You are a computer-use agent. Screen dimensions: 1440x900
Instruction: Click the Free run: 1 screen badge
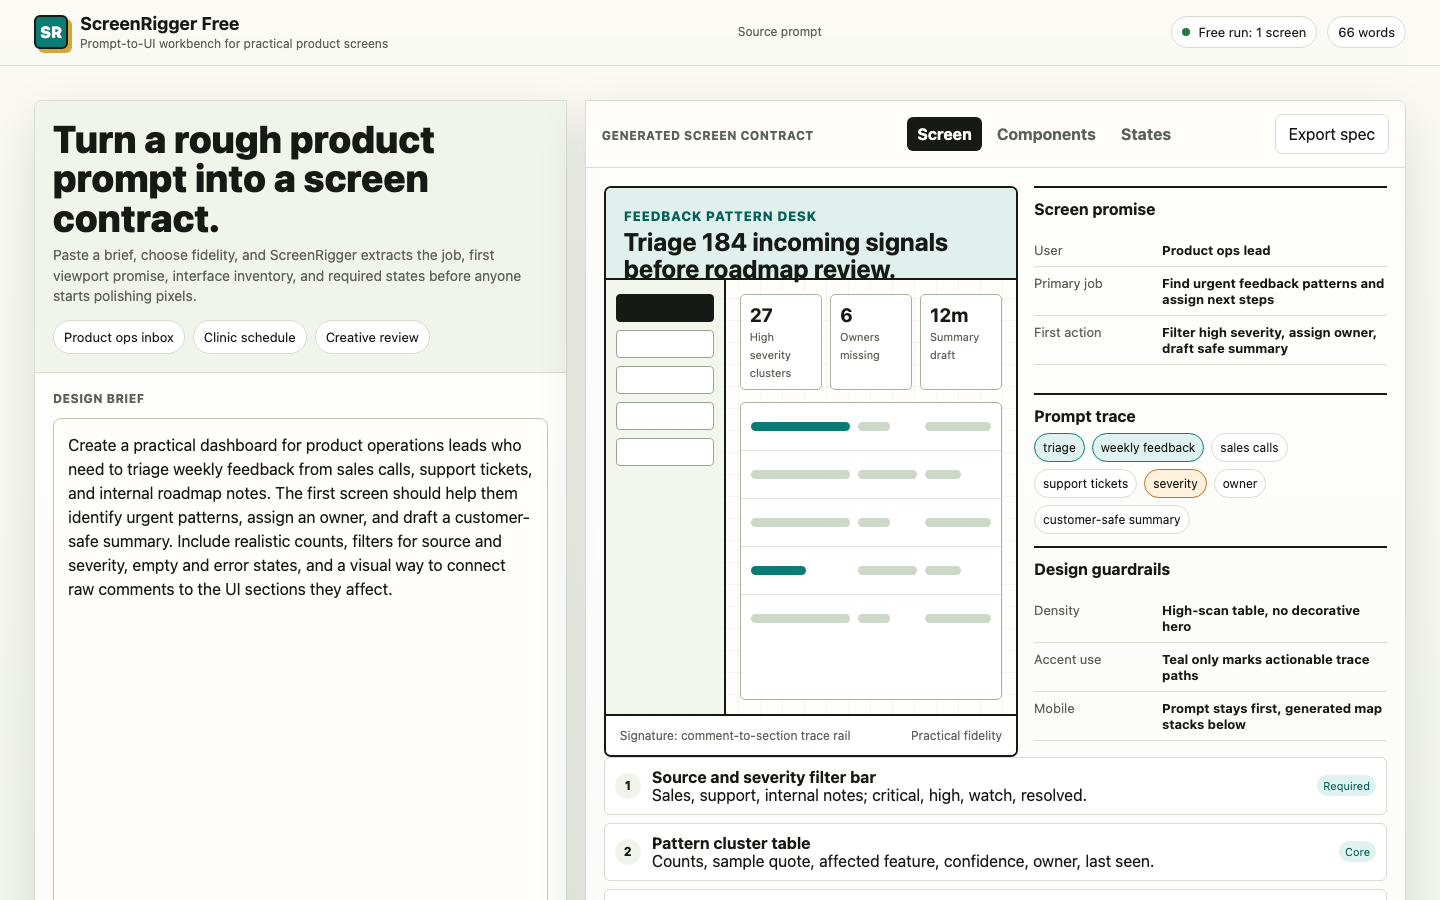click(x=1244, y=32)
